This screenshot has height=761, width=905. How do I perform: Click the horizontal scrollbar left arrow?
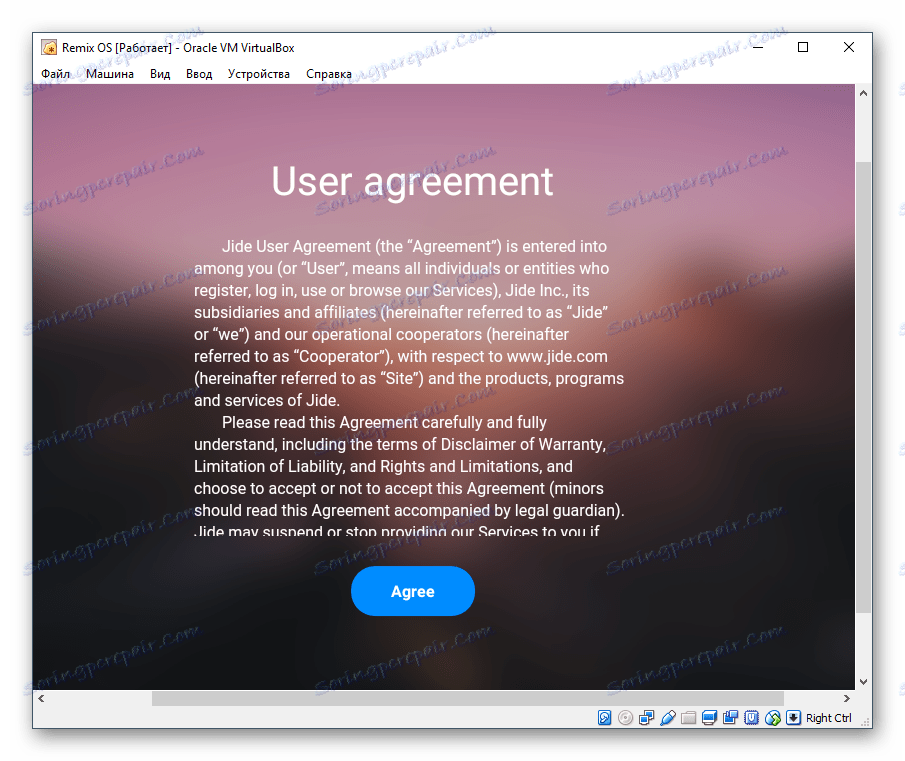tap(41, 699)
